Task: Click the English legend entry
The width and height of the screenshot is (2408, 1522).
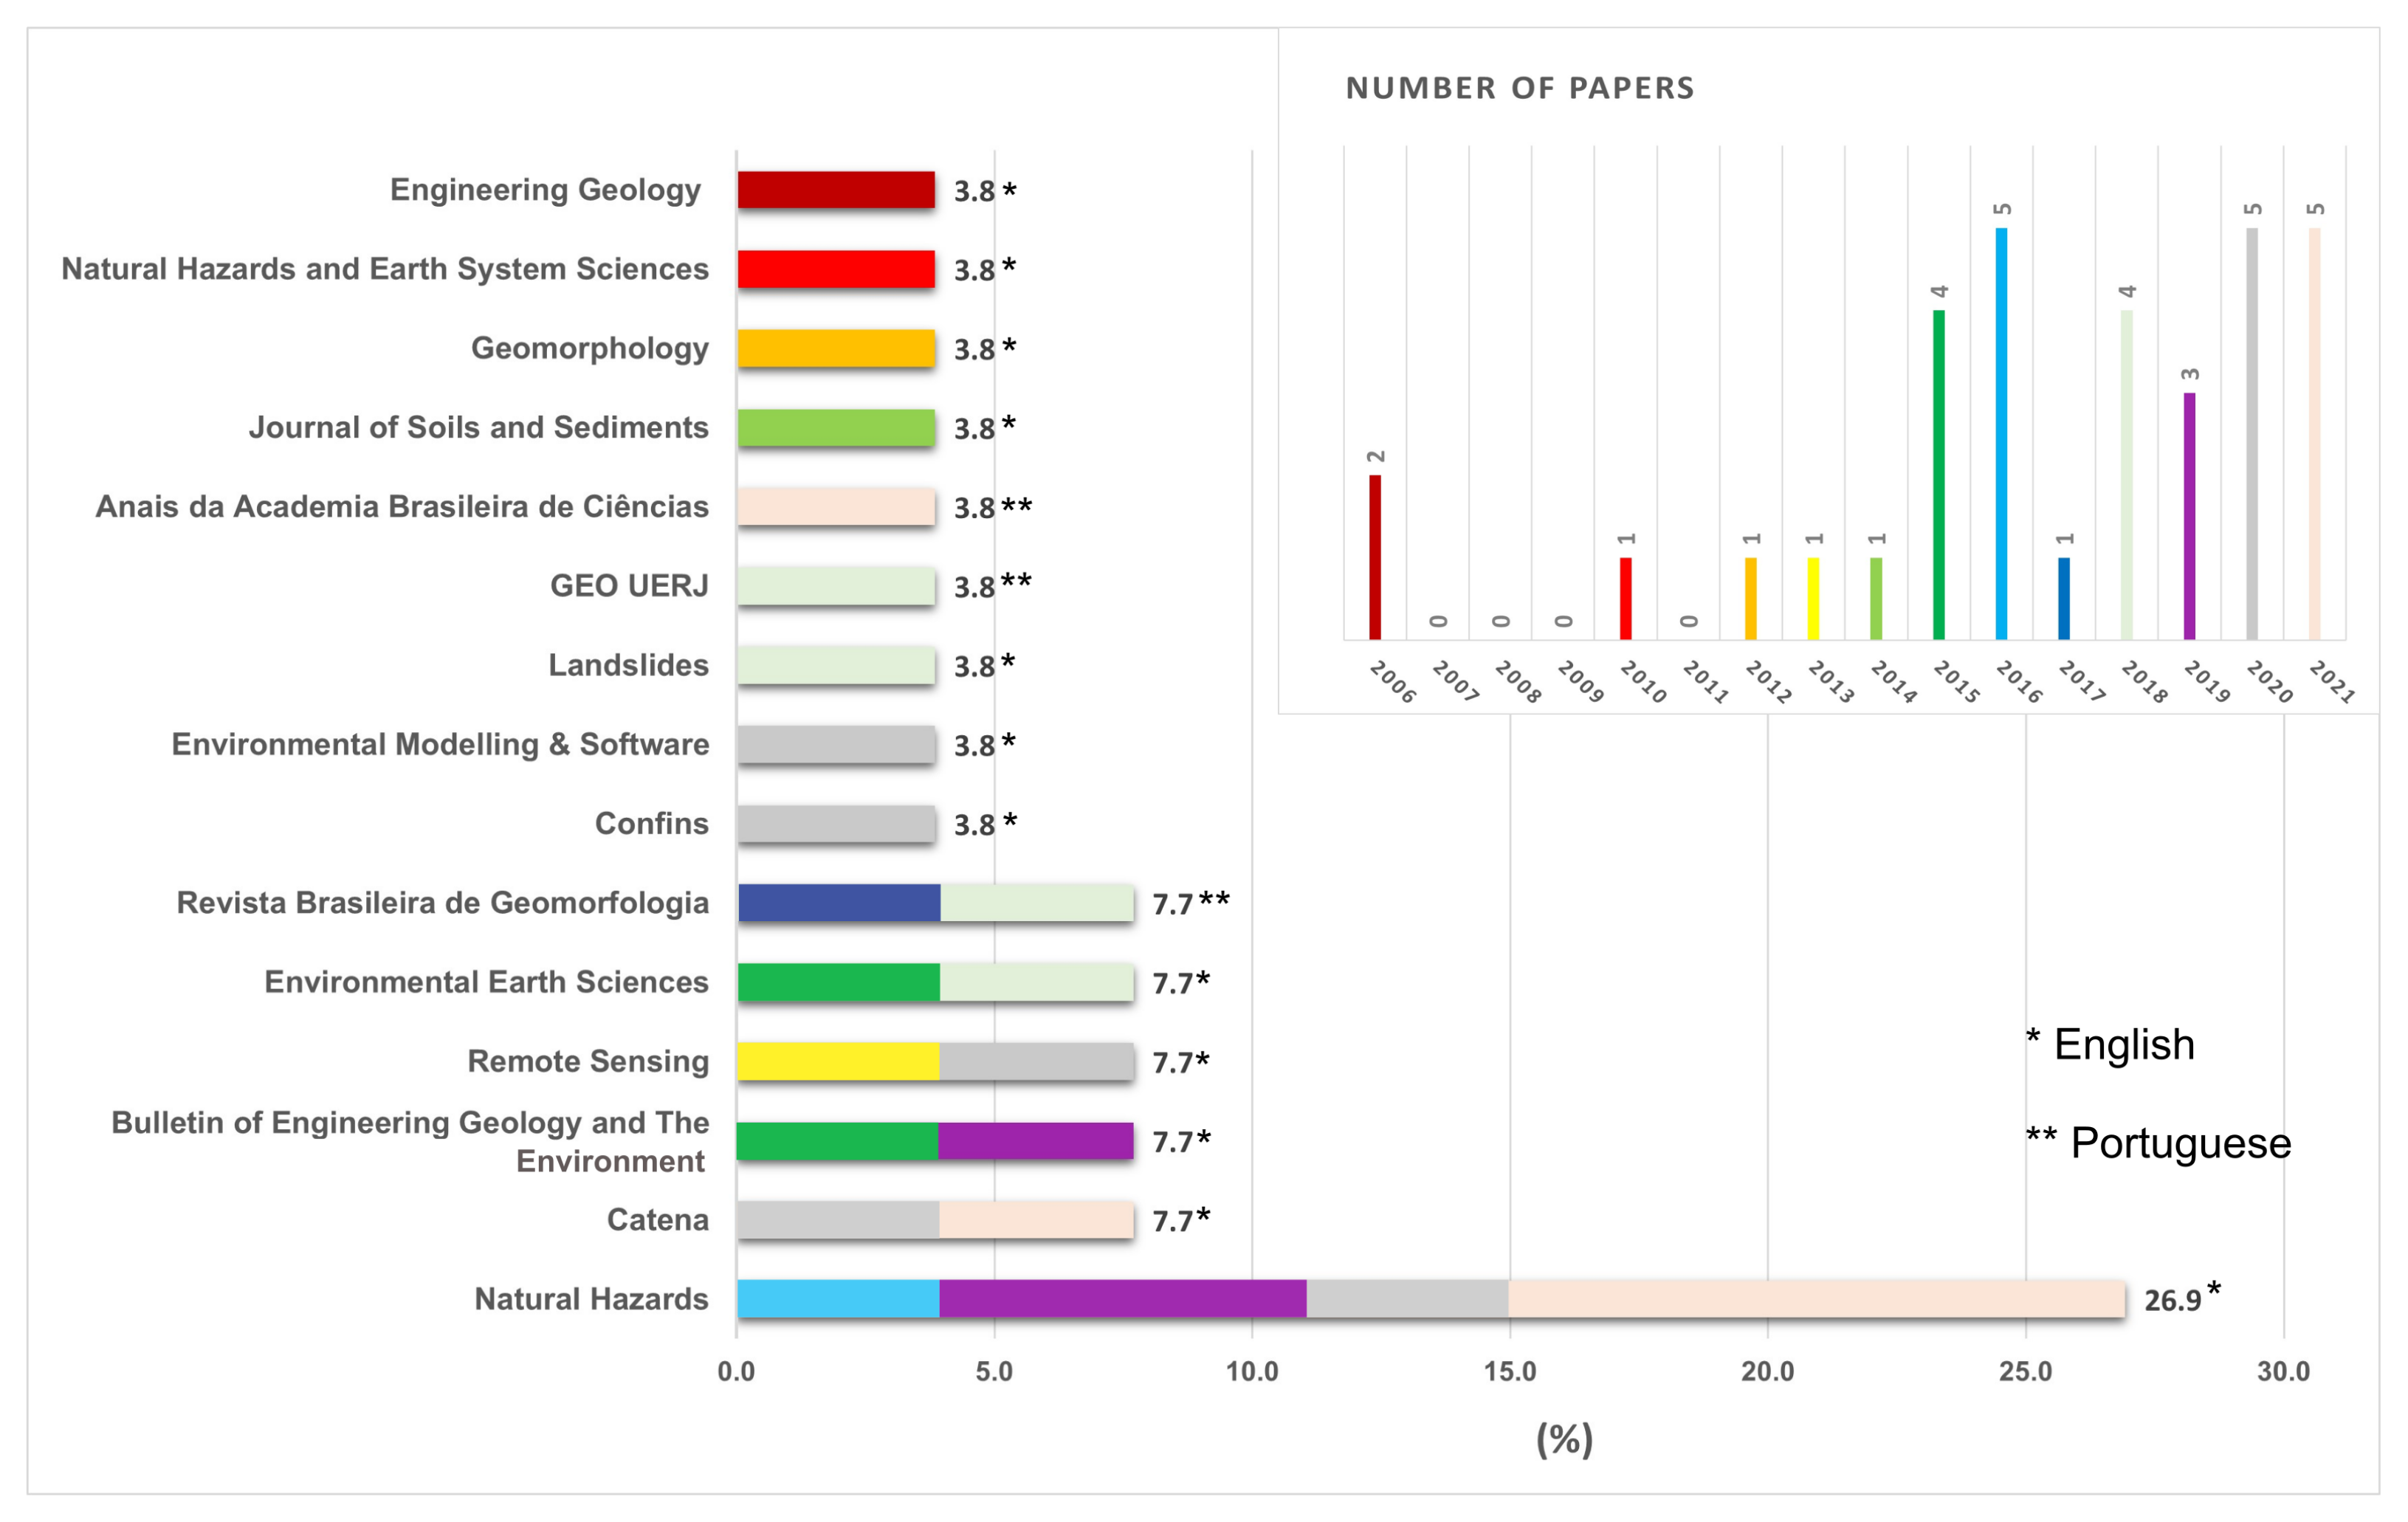Action: click(x=2111, y=1045)
